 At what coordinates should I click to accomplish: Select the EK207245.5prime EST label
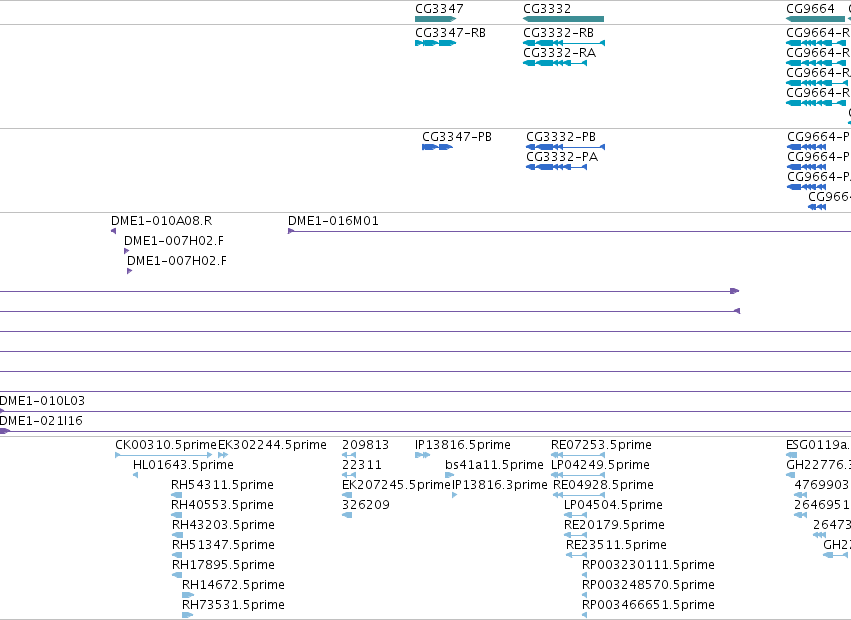coord(396,485)
